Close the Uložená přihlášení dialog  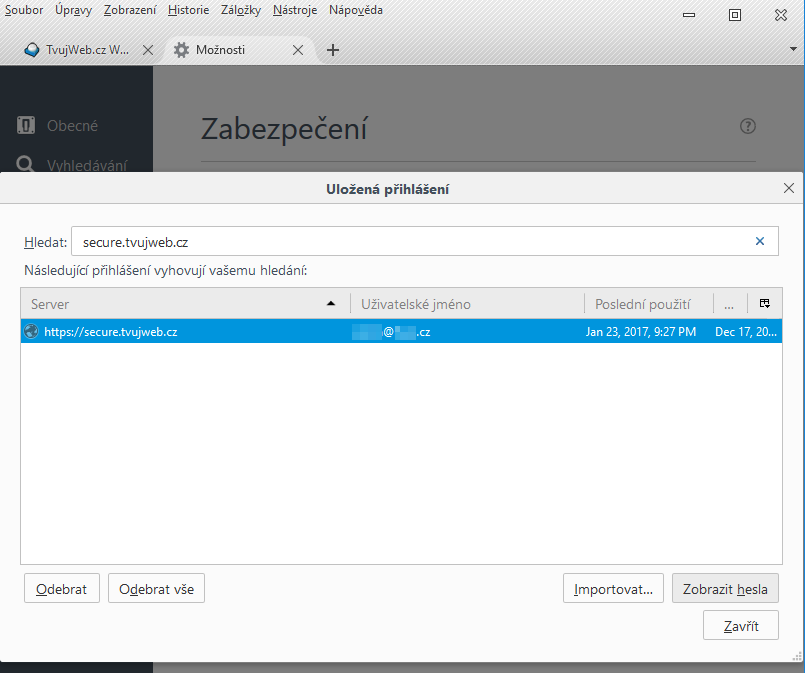coord(788,188)
